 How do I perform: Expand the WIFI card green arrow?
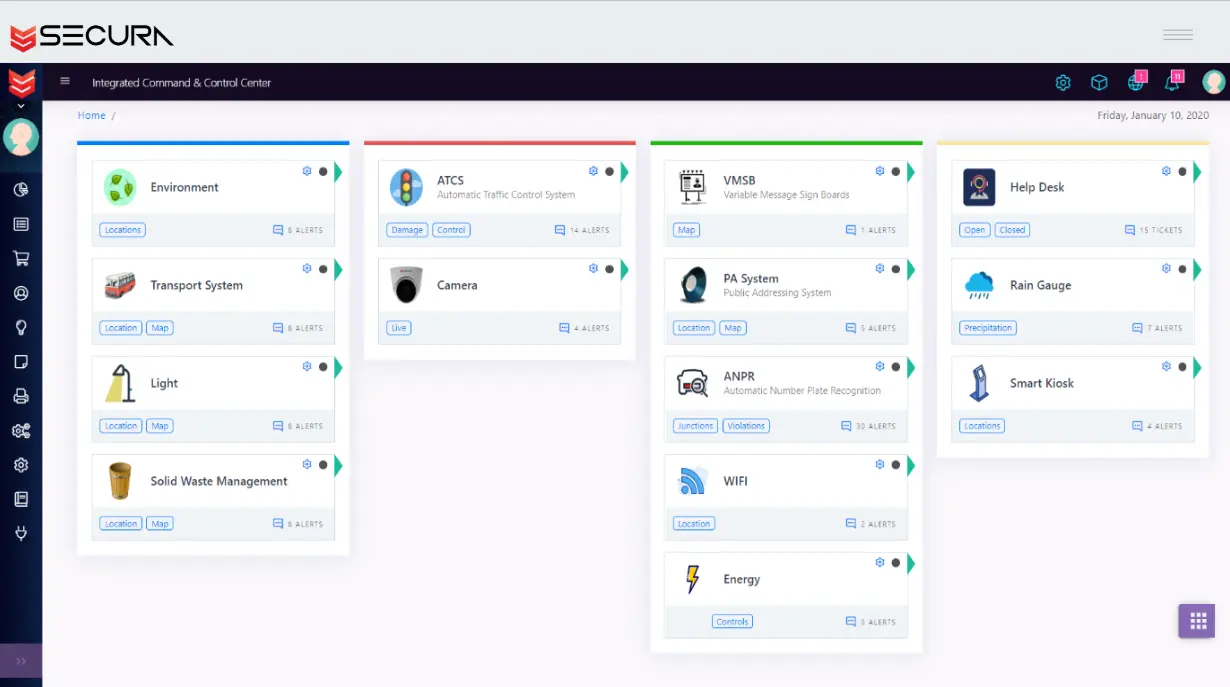[911, 465]
